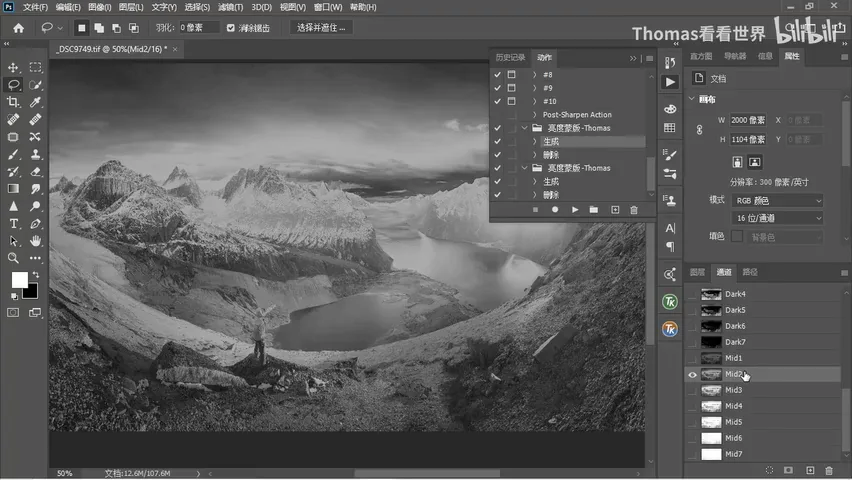This screenshot has height=480, width=852.
Task: Click the Select and Mask button
Action: point(321,28)
